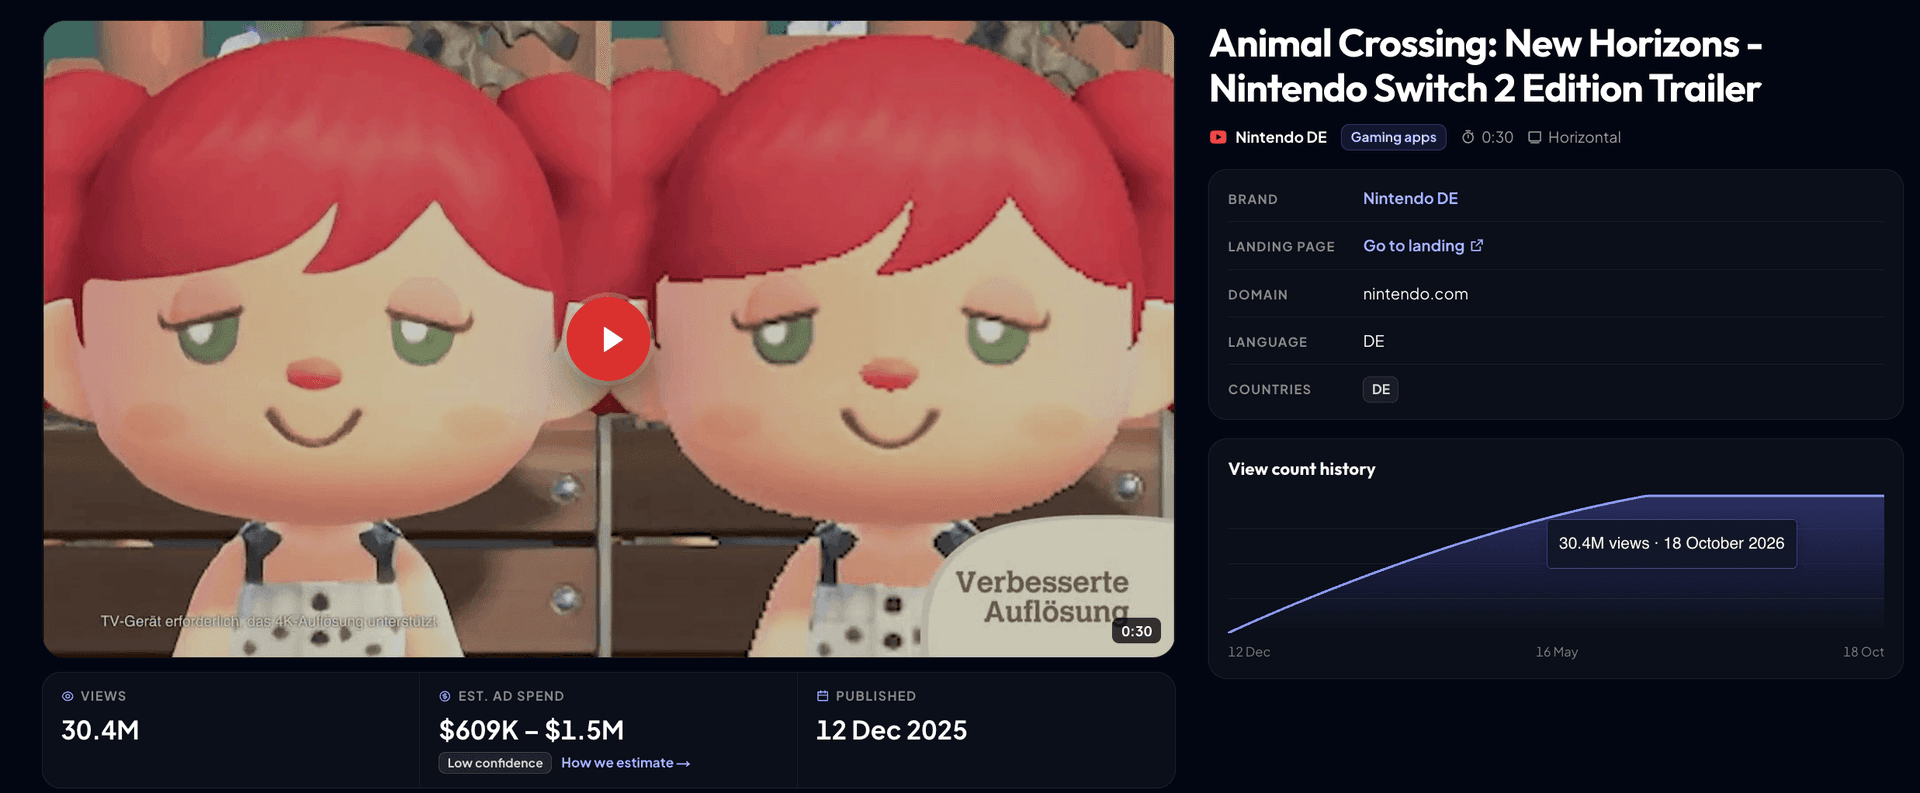Click the Low confidence badge

495,763
